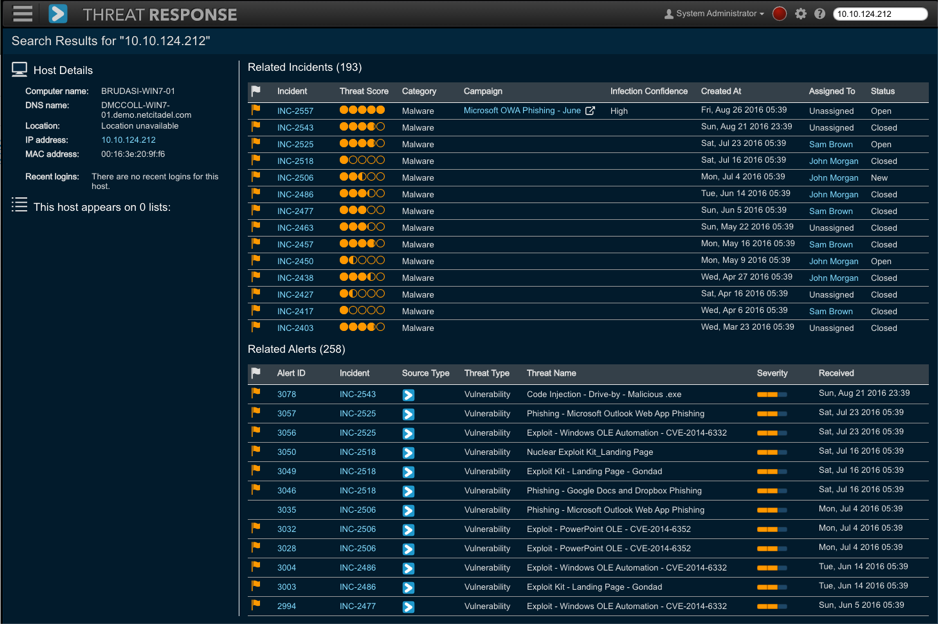Click the Related Alerts (258) heading

click(296, 349)
